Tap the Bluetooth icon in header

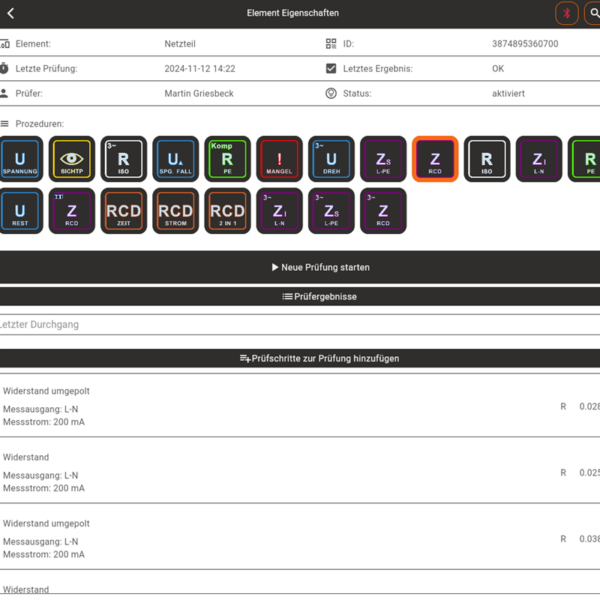pos(567,13)
